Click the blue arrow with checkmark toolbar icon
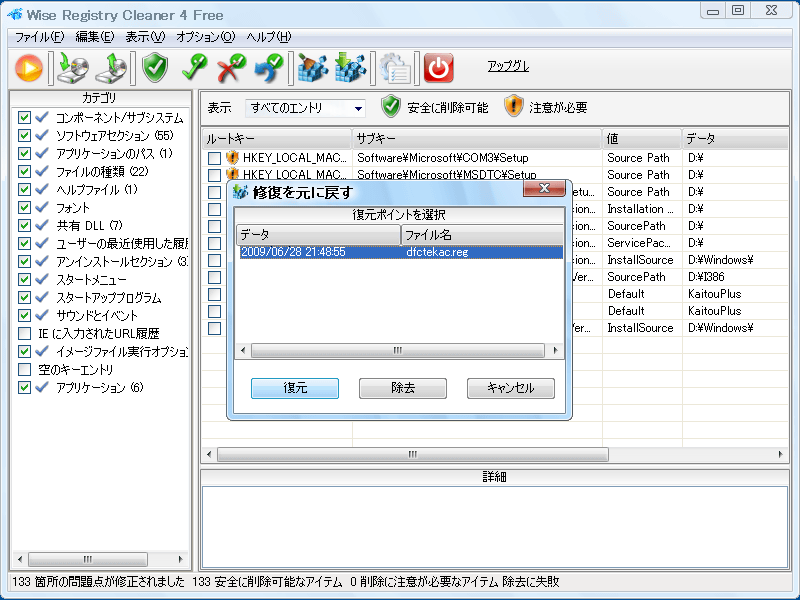 tap(269, 68)
